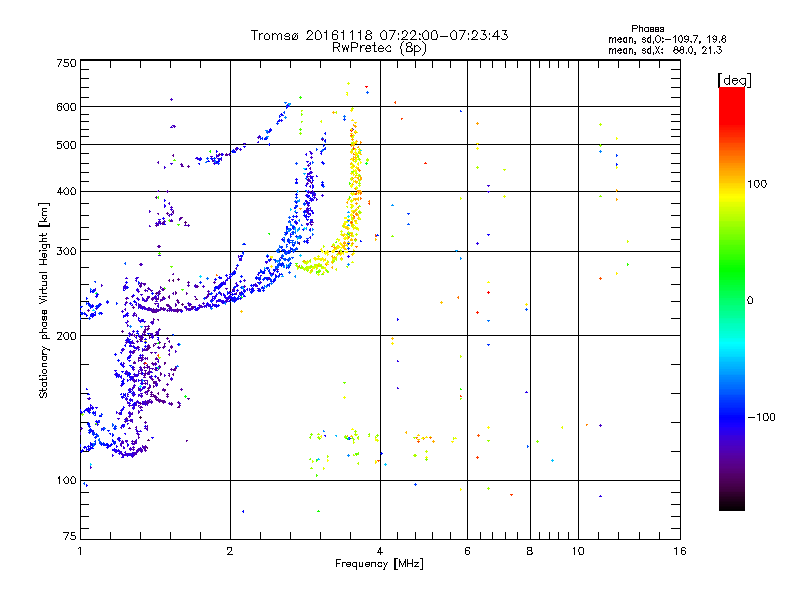The image size is (800, 600).
Task: Click the subtitle 'RwPretec (8p)'
Action: (379, 48)
